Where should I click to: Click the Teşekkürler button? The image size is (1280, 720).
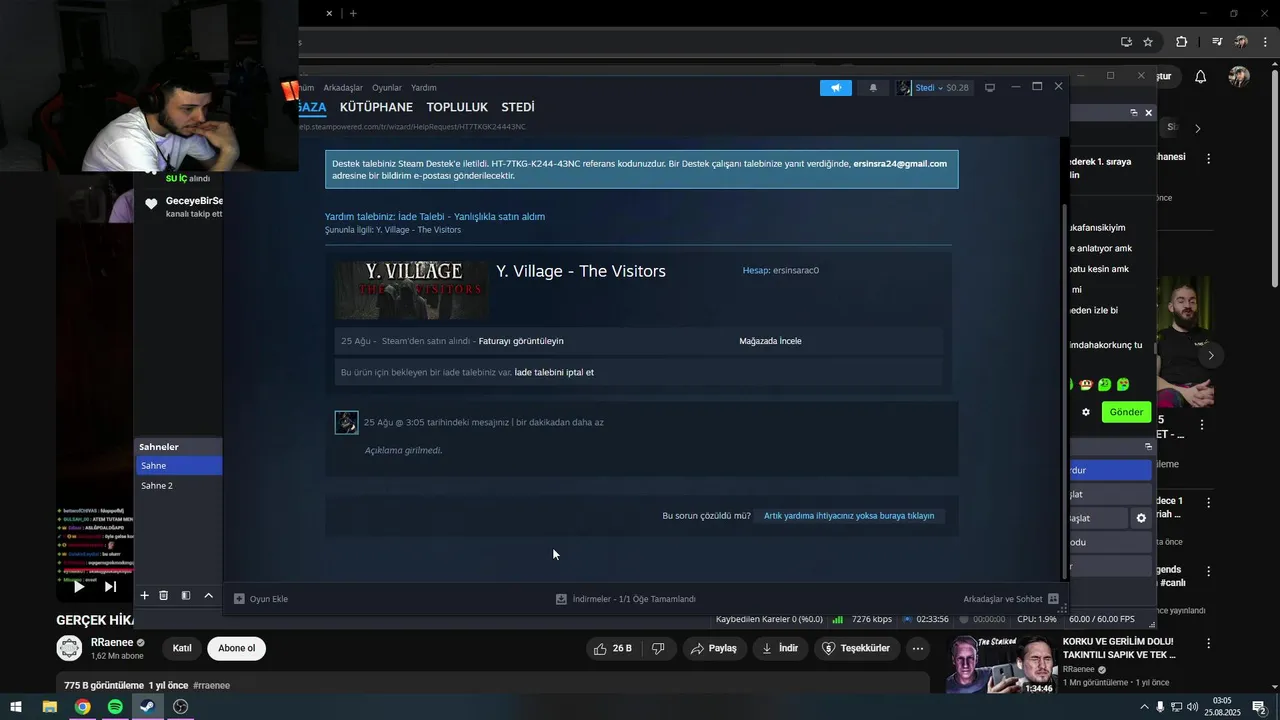(856, 648)
